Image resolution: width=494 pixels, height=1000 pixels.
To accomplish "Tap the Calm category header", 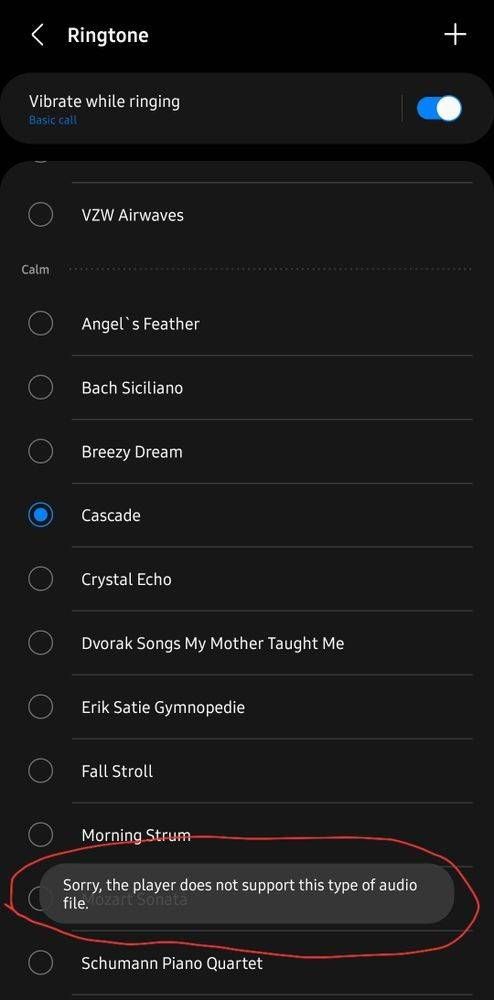I will tap(35, 269).
